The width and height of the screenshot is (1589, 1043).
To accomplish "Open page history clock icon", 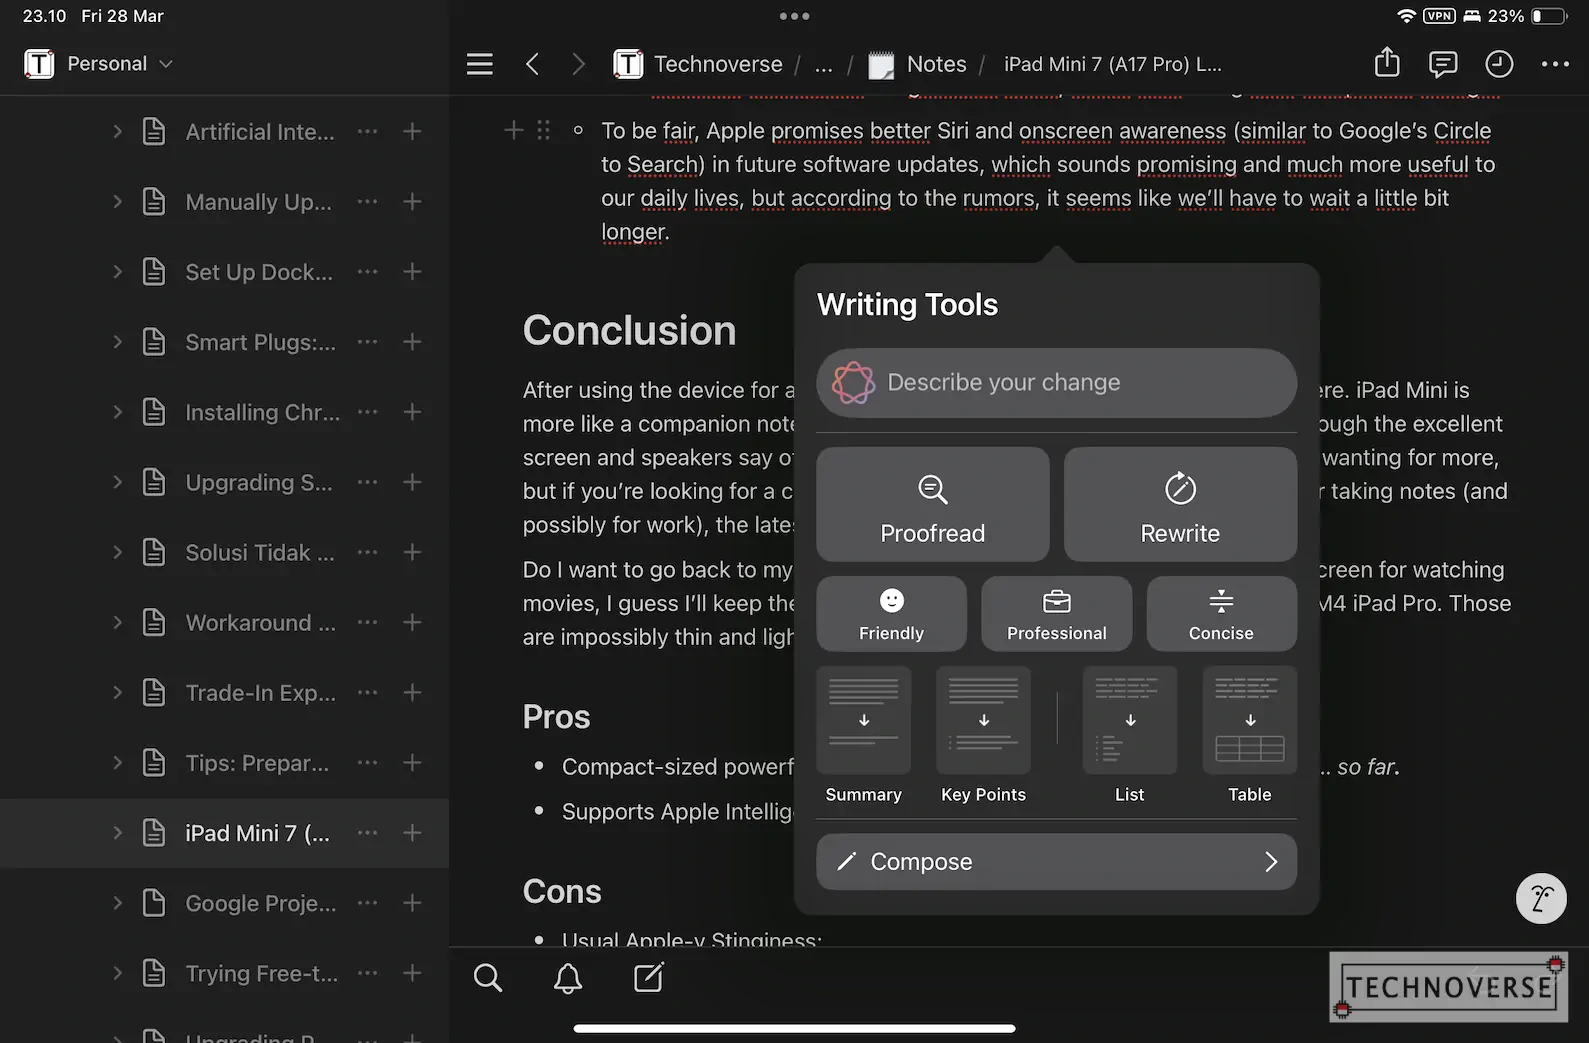I will (x=1499, y=64).
